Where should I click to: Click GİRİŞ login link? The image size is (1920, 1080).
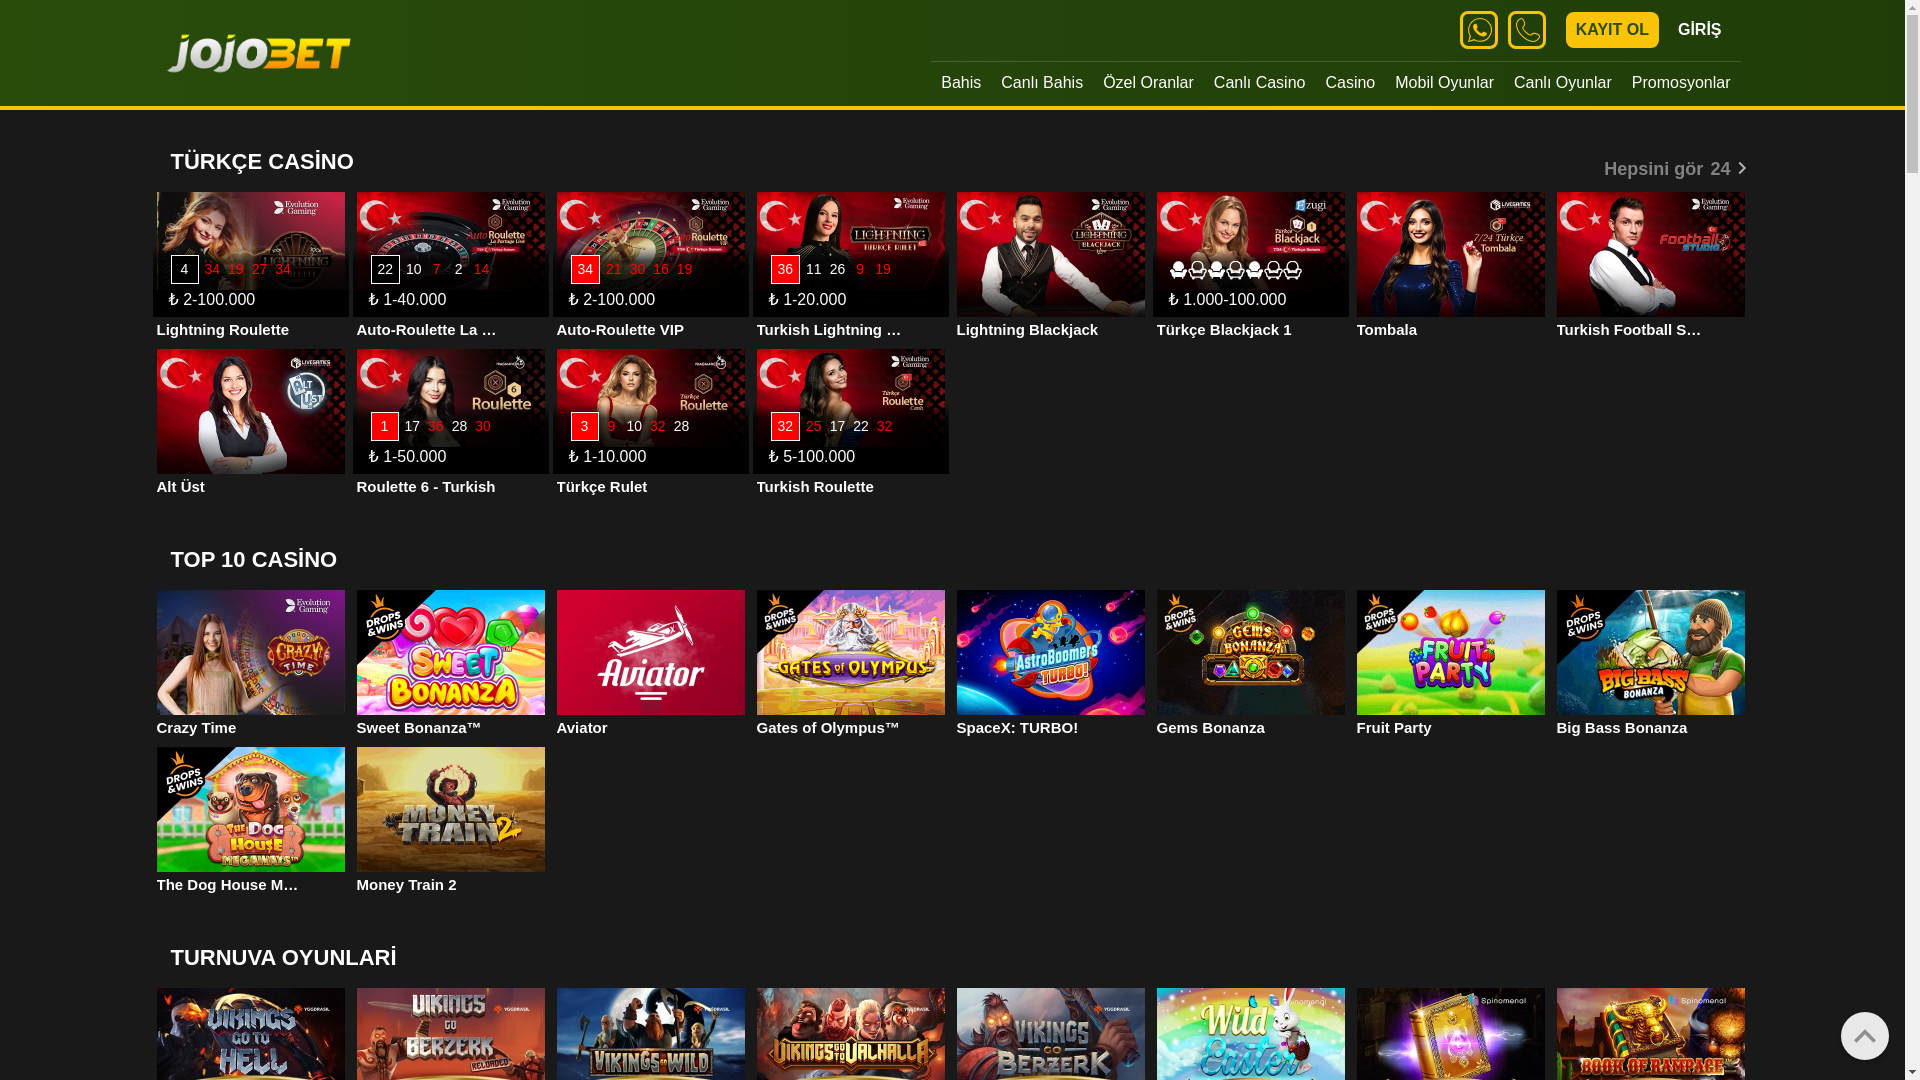(1699, 30)
